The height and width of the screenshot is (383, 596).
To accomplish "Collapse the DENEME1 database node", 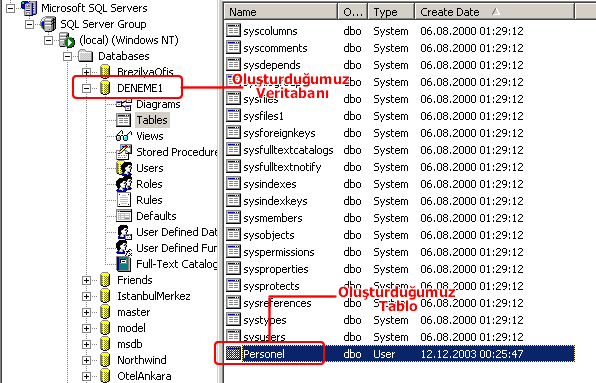I will pyautogui.click(x=86, y=88).
